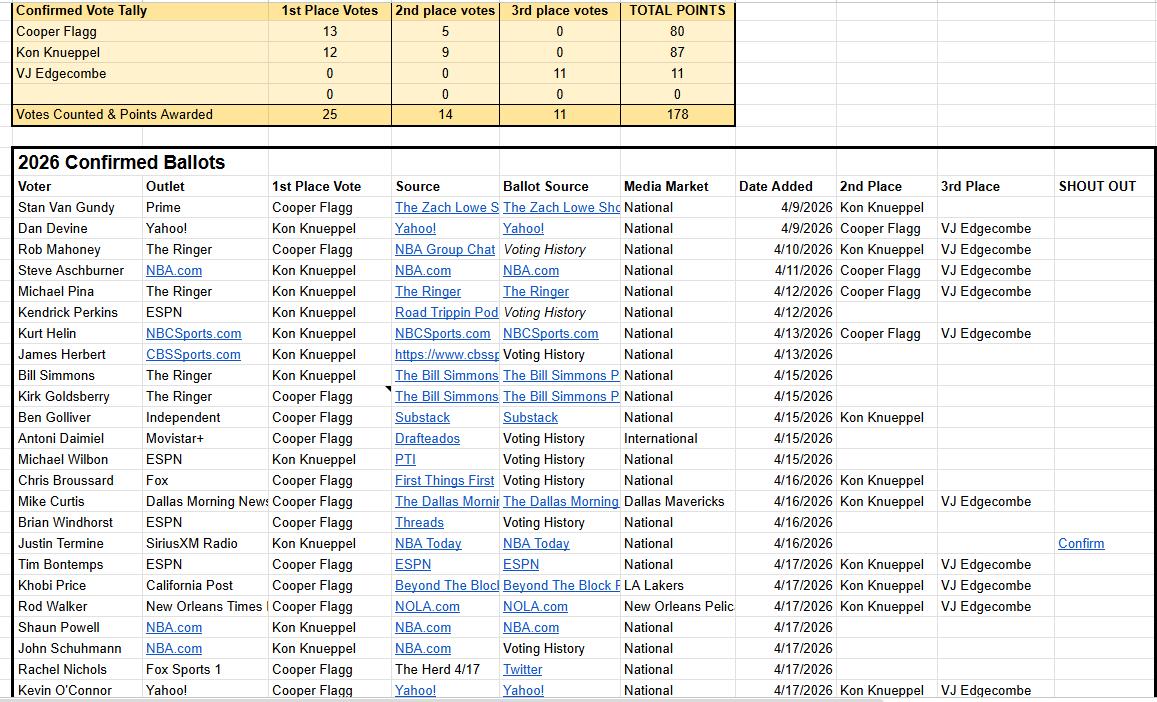This screenshot has width=1157, height=702.
Task: Follow the First Things First link
Action: point(444,480)
